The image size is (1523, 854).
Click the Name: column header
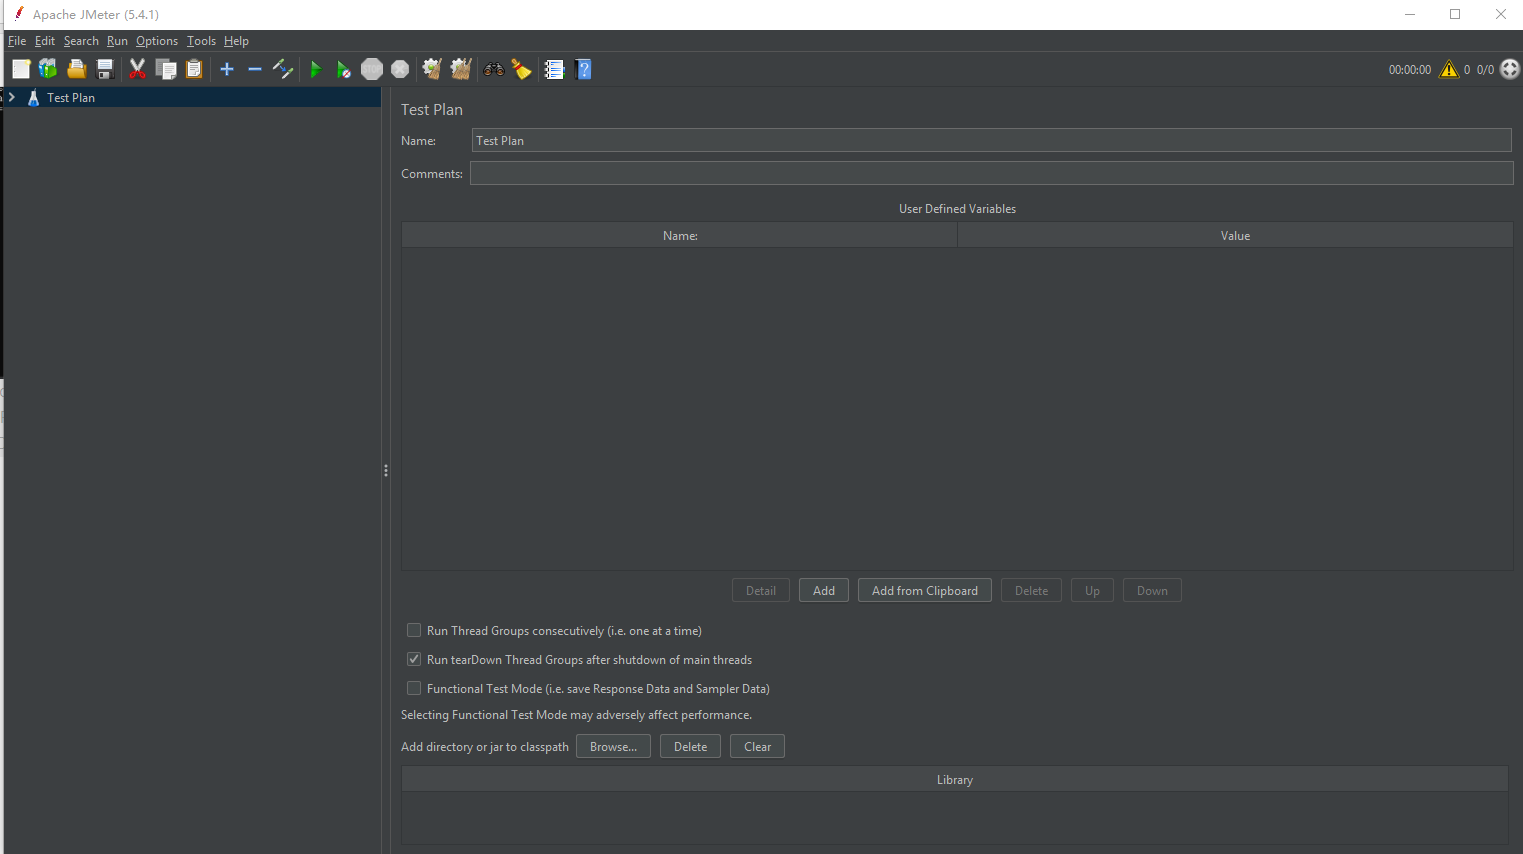[680, 235]
